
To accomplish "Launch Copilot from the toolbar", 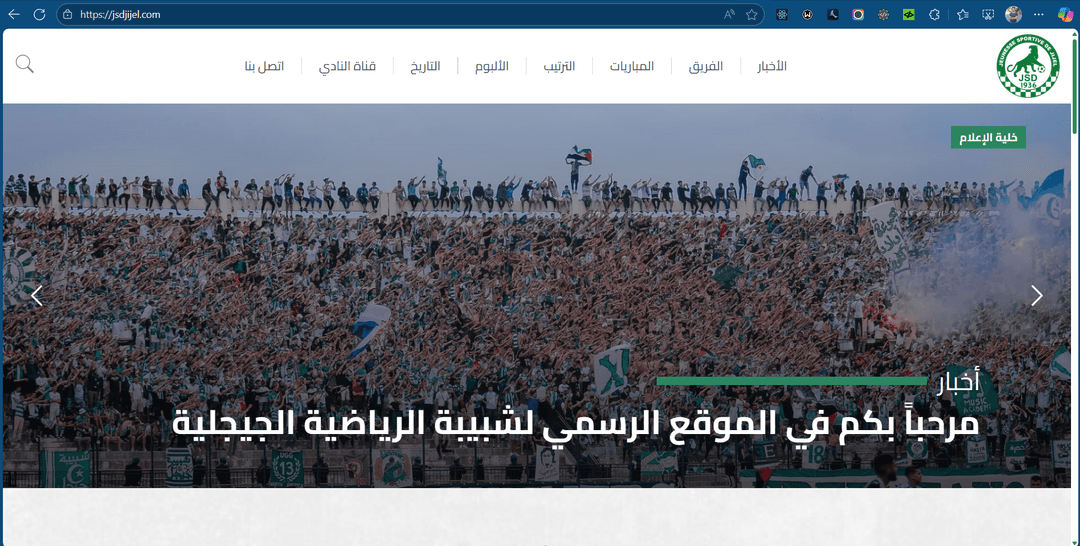I will [x=1066, y=15].
